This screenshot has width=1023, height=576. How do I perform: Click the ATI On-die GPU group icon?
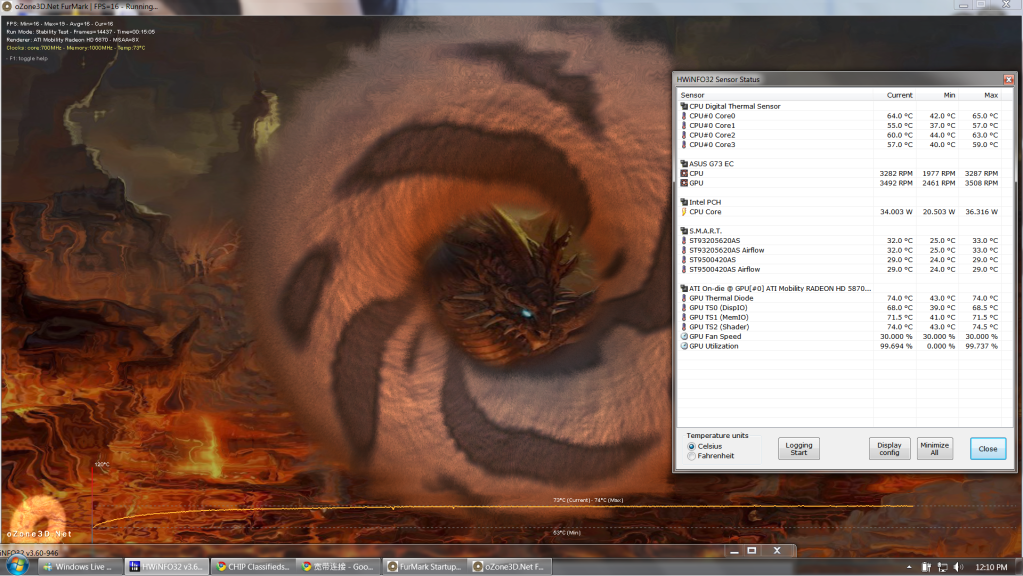[x=684, y=288]
